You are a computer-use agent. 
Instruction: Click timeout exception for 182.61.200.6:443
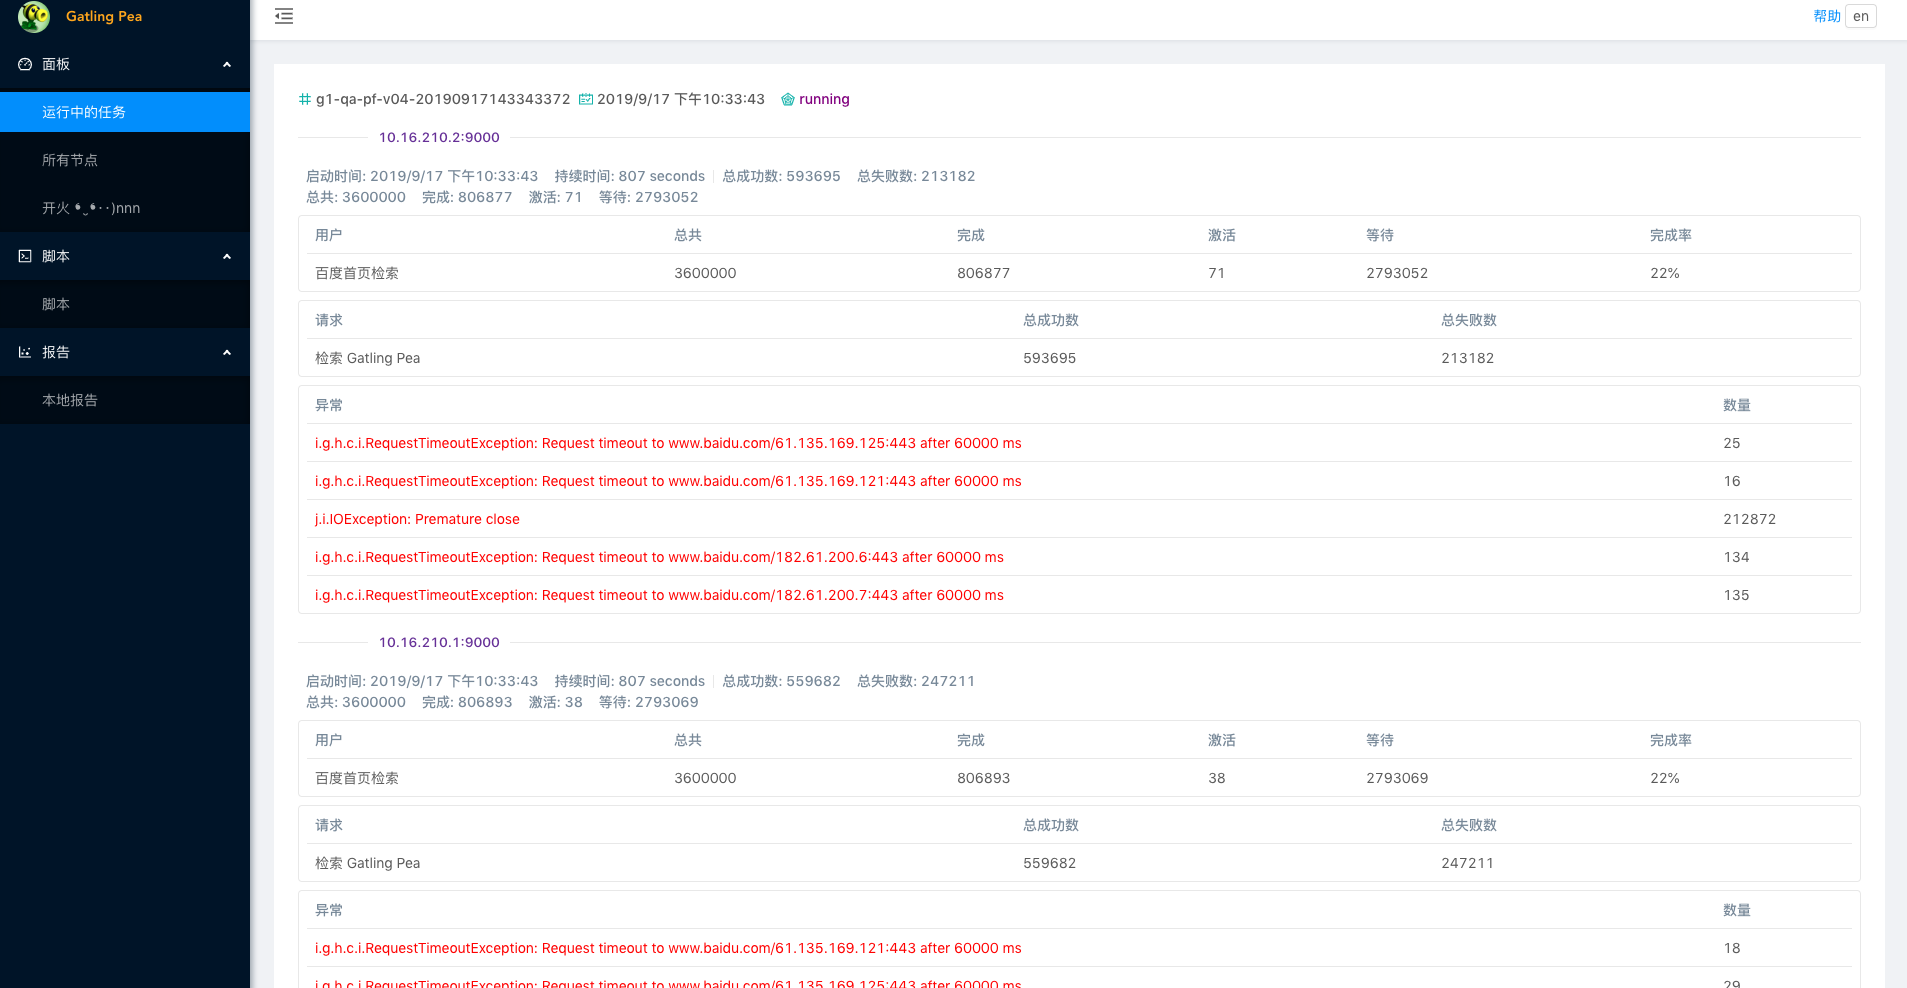(659, 557)
